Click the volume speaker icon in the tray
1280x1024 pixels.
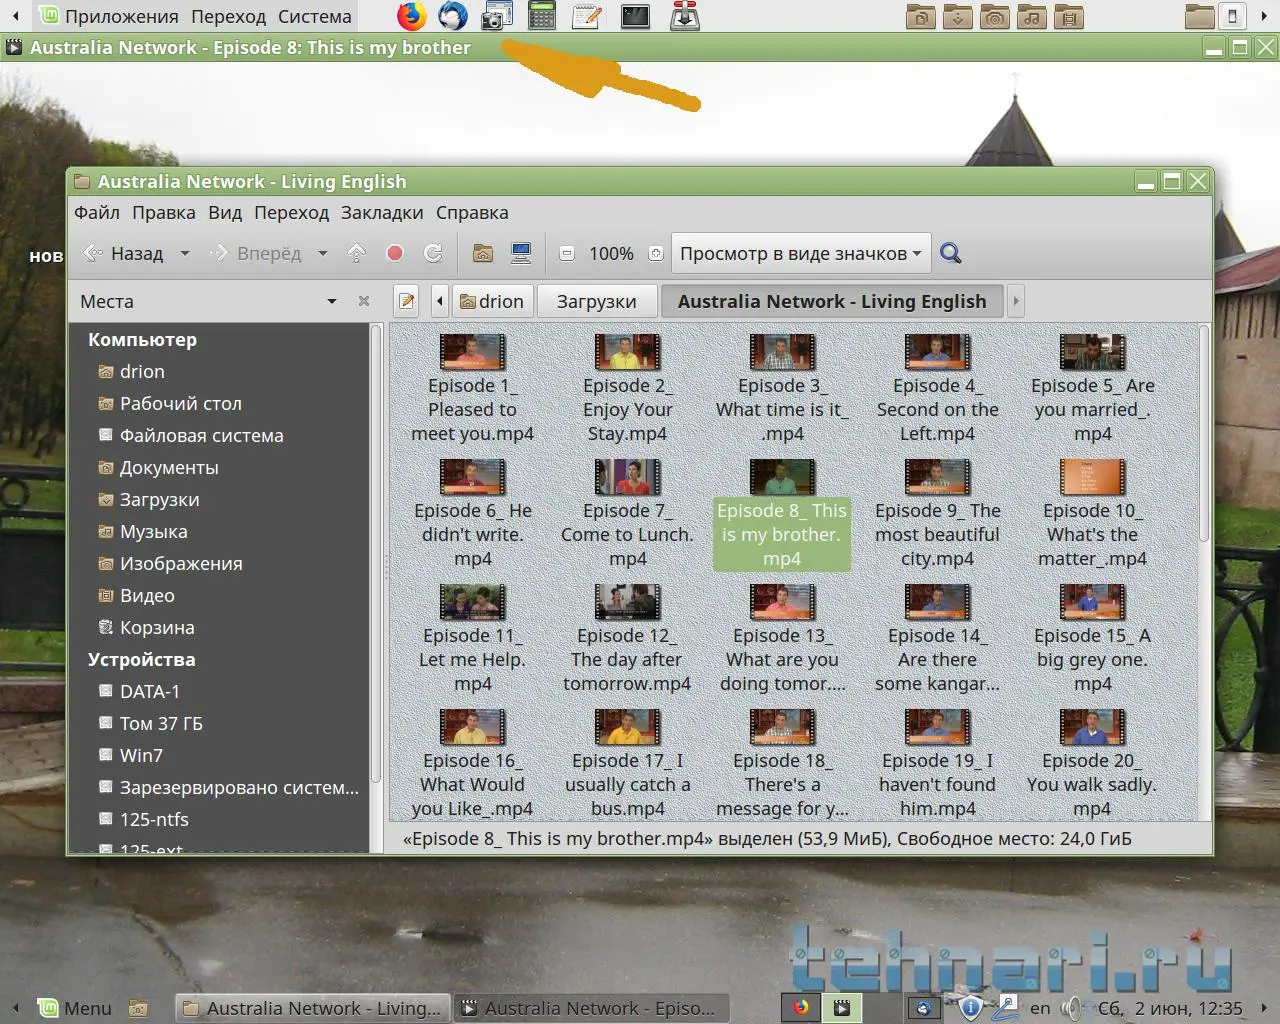point(1073,1008)
